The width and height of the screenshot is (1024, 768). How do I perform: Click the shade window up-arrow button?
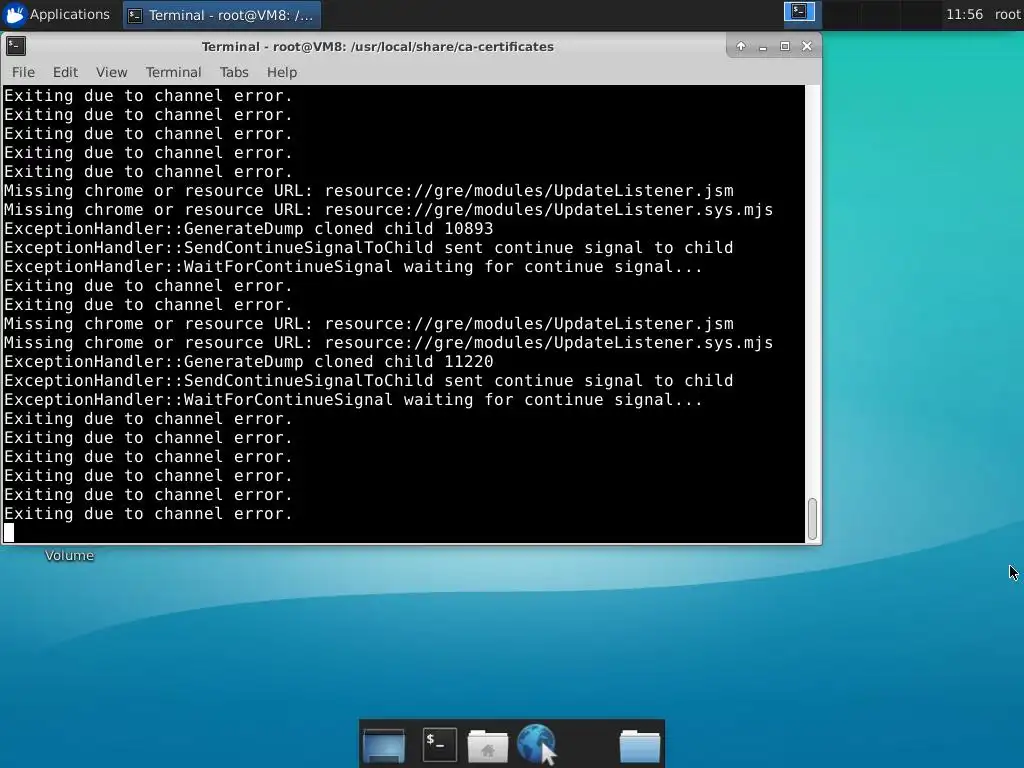tap(741, 46)
